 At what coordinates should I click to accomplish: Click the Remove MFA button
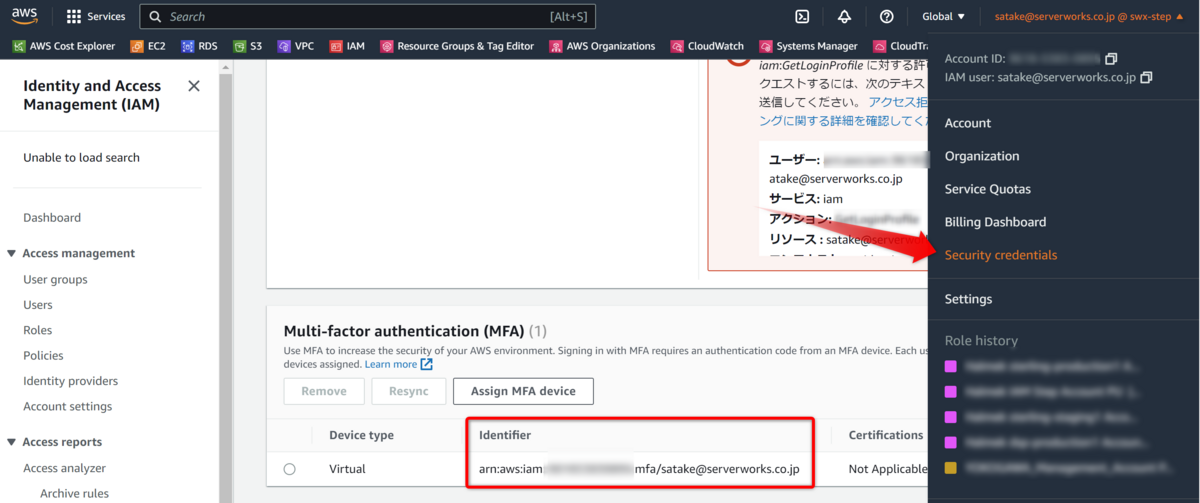pos(324,391)
